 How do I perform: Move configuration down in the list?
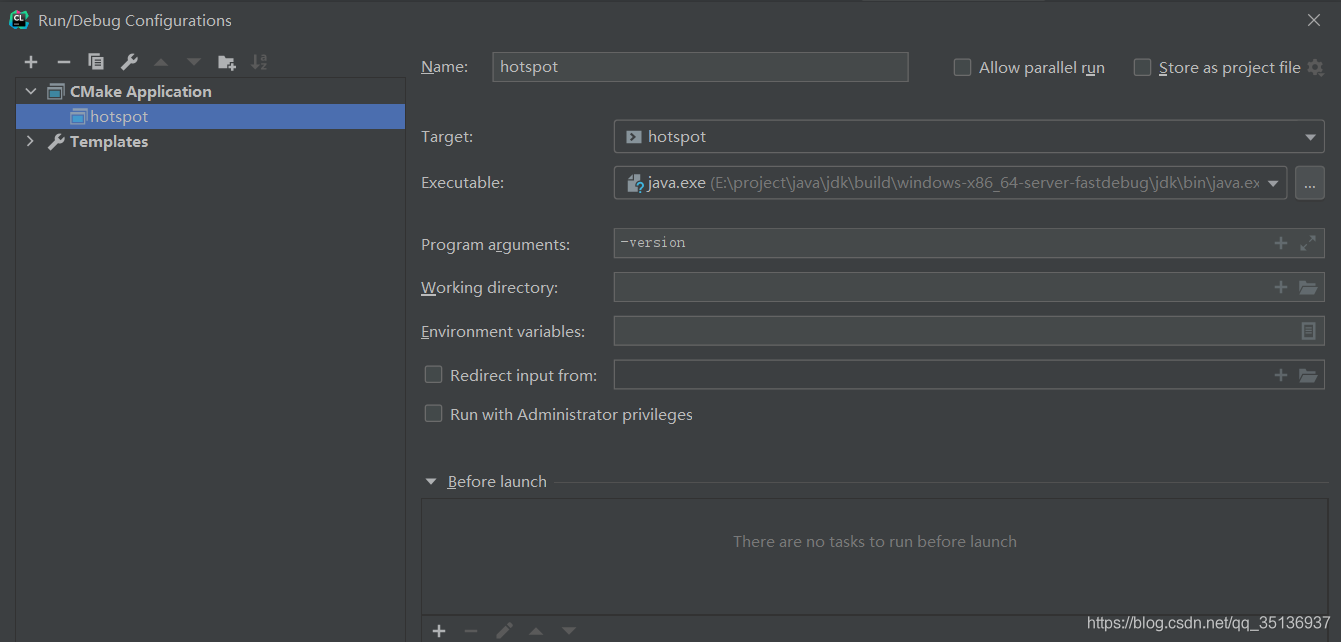pyautogui.click(x=193, y=62)
